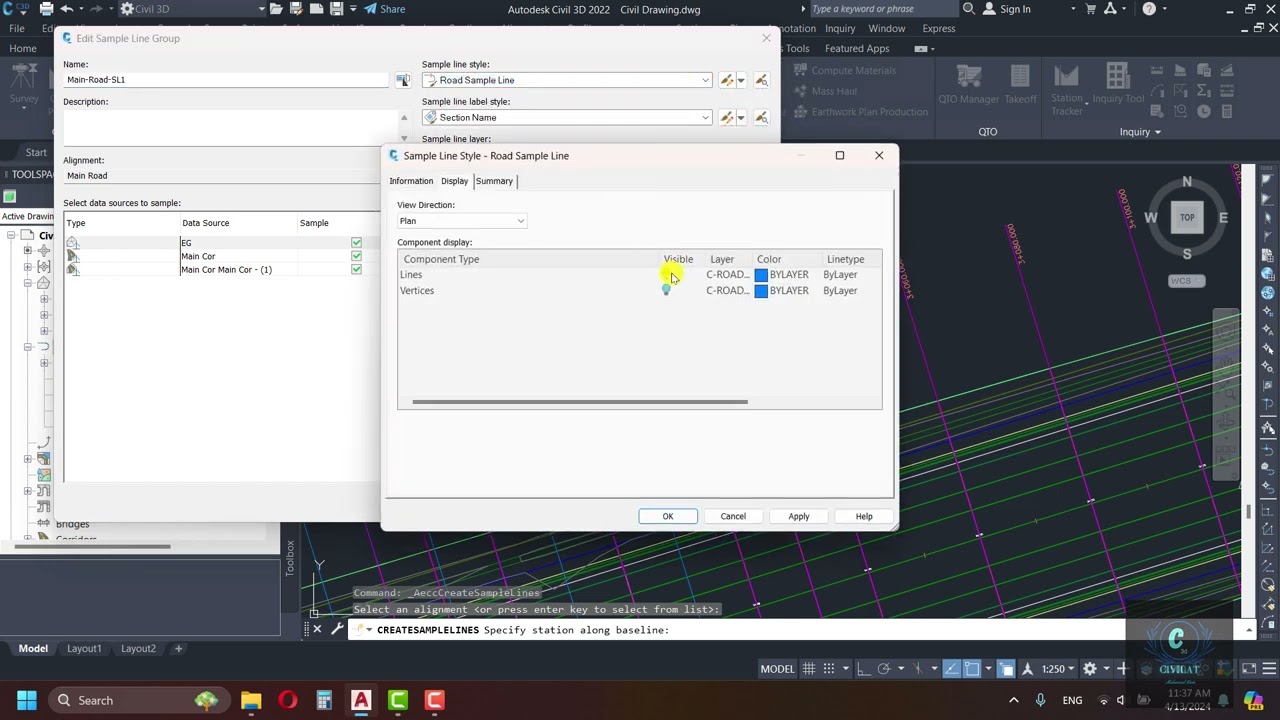Toggle the Vertices visibility lightbulb
The height and width of the screenshot is (720, 1280).
coord(666,290)
